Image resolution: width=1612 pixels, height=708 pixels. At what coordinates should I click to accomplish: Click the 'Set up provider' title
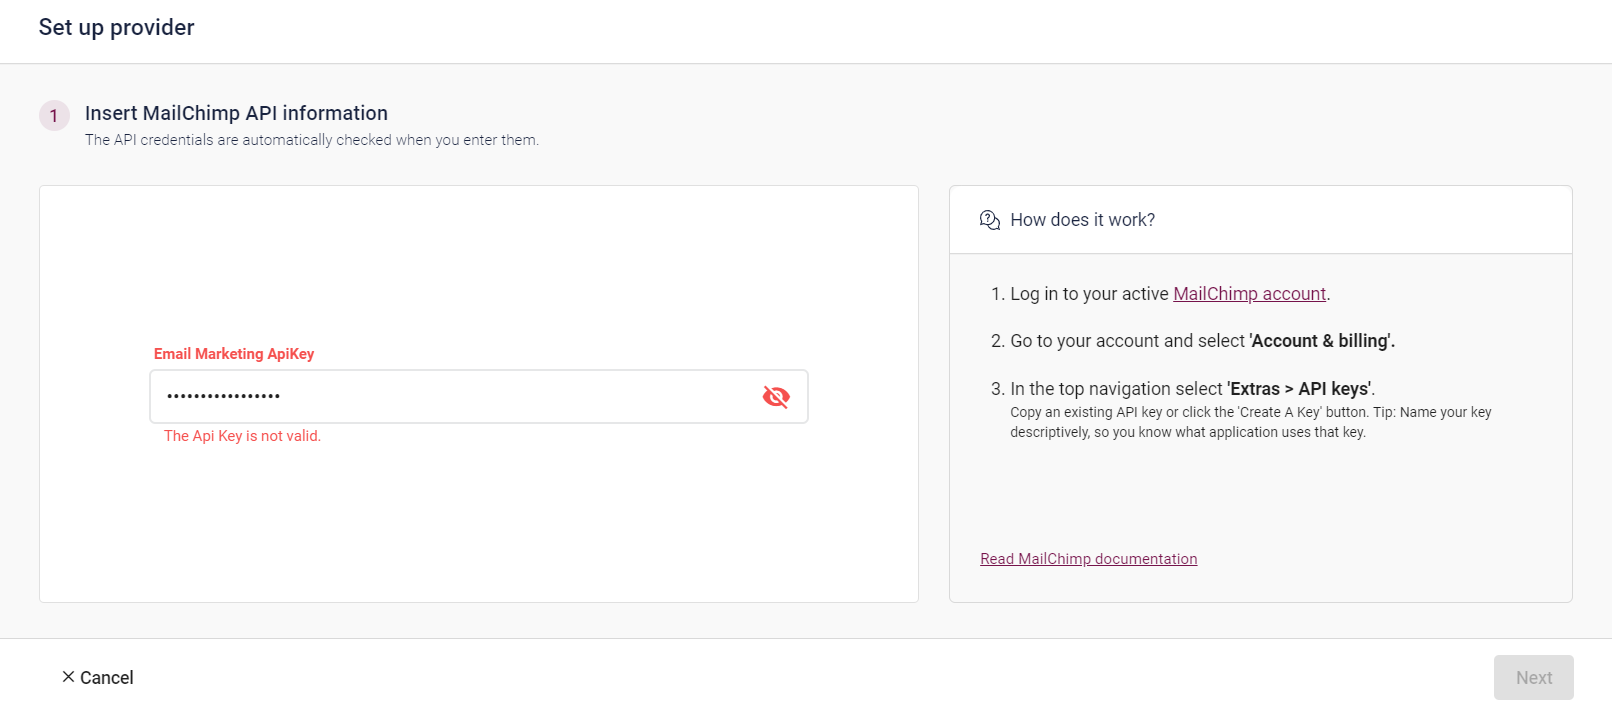[117, 28]
